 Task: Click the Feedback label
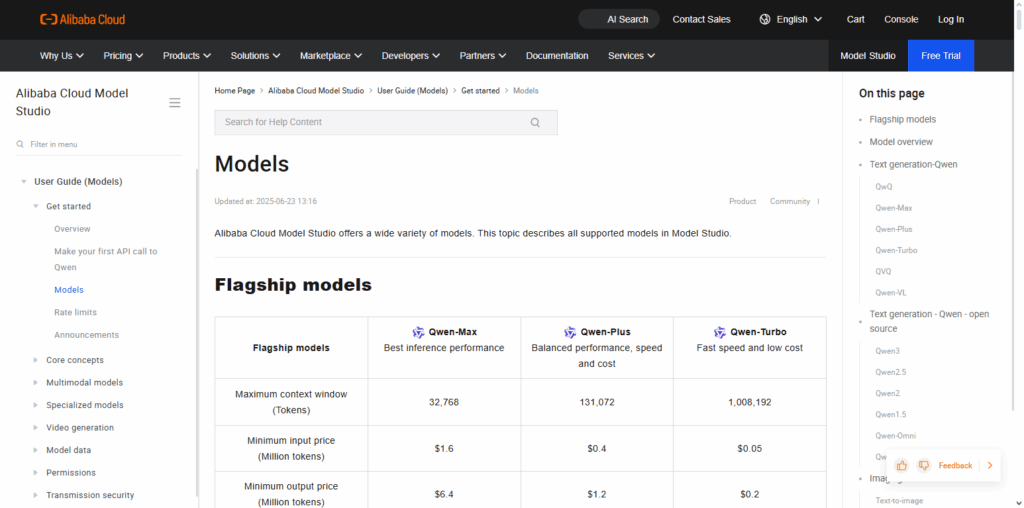point(955,466)
